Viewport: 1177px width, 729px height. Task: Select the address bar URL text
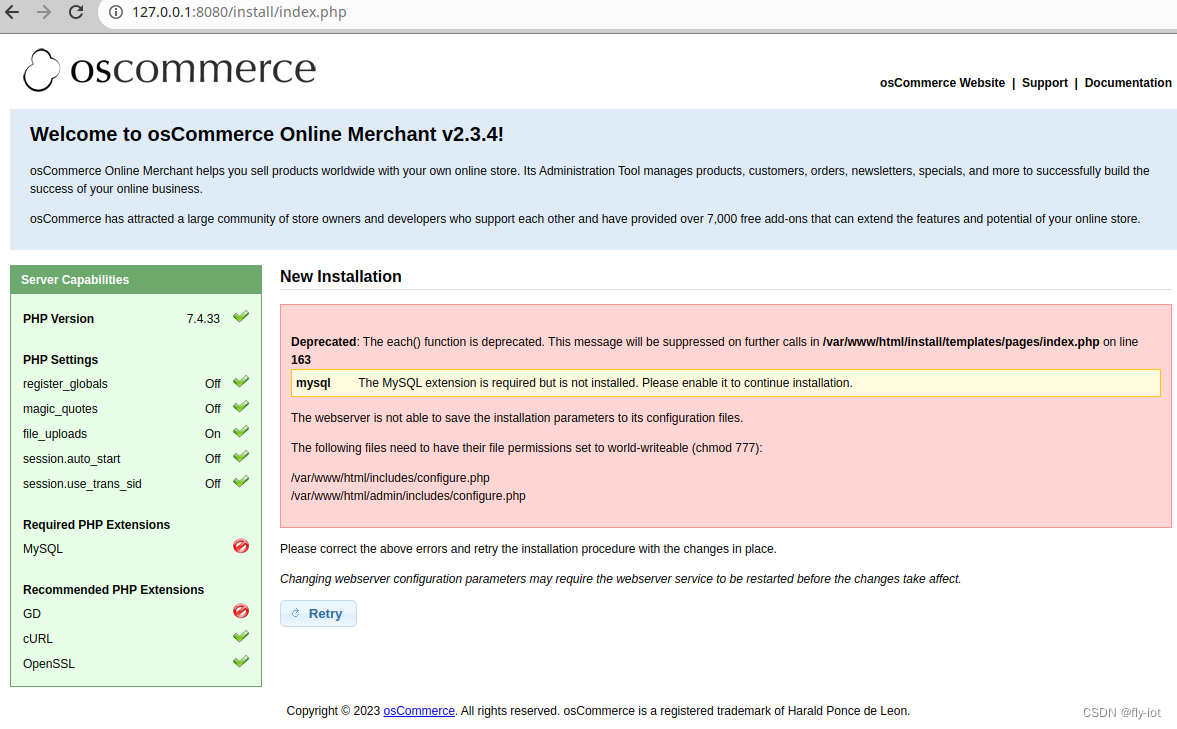[x=239, y=12]
